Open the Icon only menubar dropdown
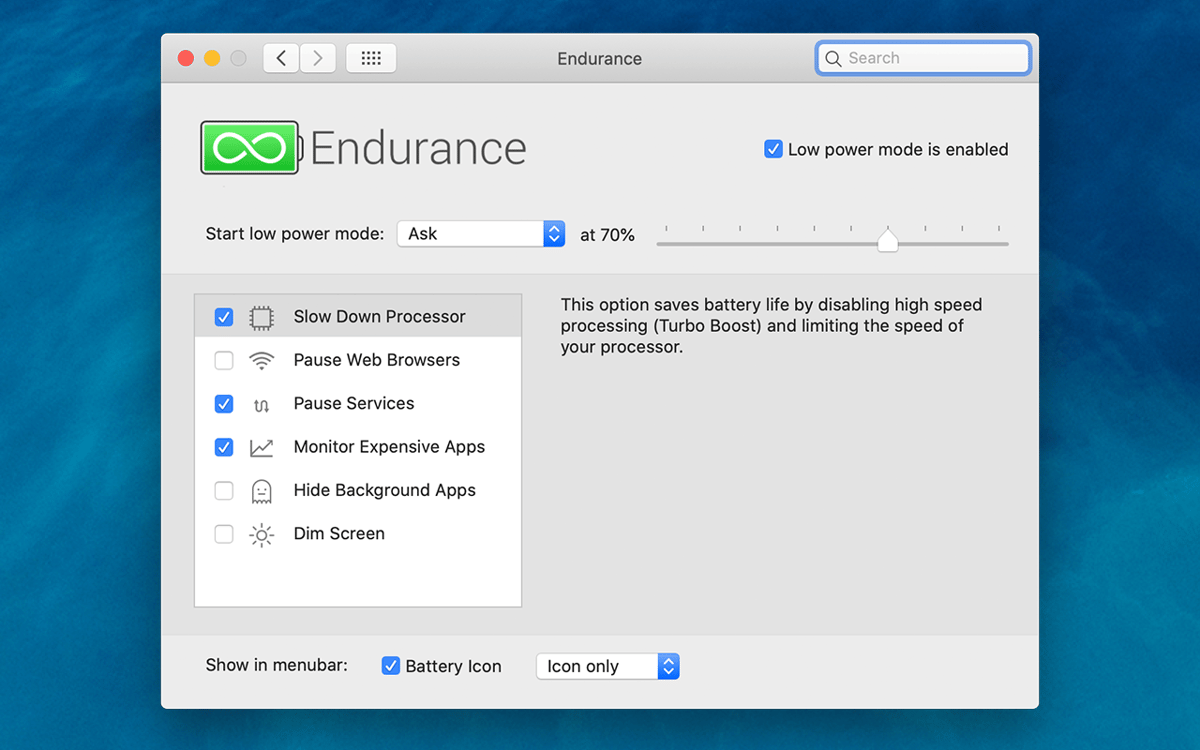Screen dimensions: 1200x750 point(608,666)
